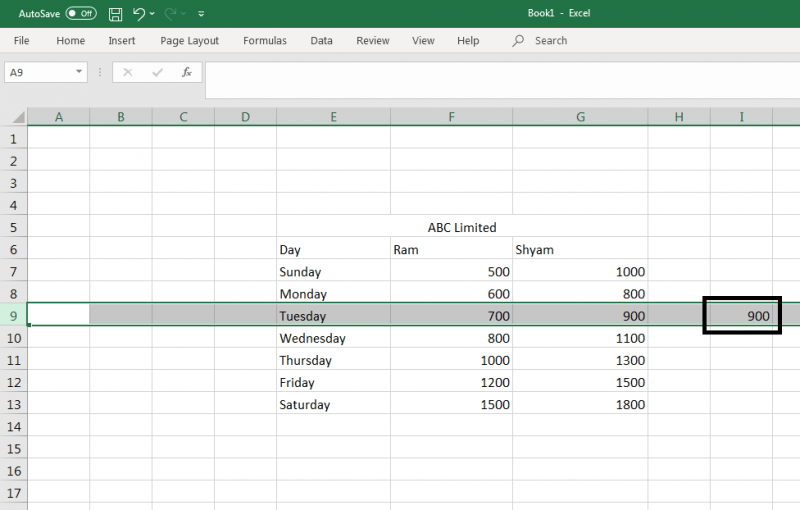Click the Ram header cell
This screenshot has height=510, width=800.
(452, 250)
